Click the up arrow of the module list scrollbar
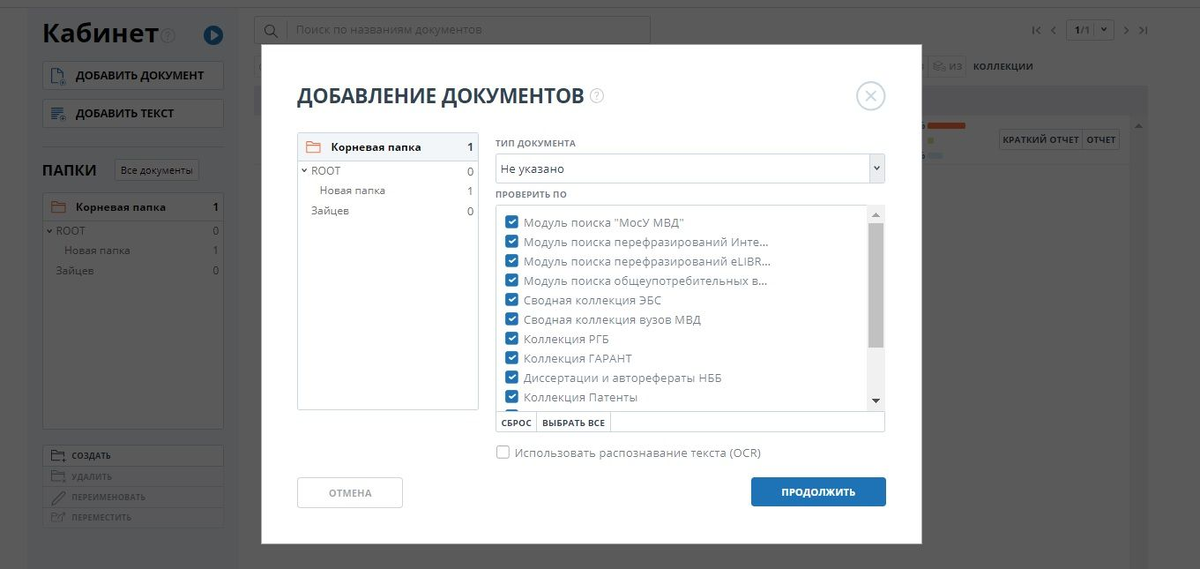This screenshot has width=1200, height=569. pyautogui.click(x=876, y=215)
